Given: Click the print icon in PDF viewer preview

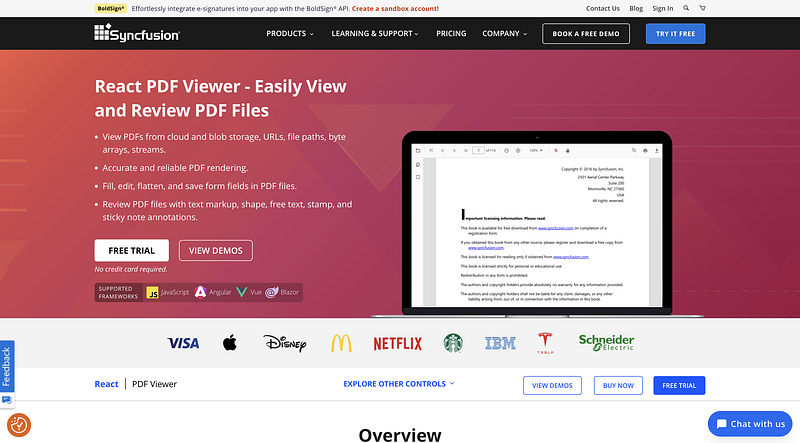Looking at the screenshot, I should coord(645,151).
